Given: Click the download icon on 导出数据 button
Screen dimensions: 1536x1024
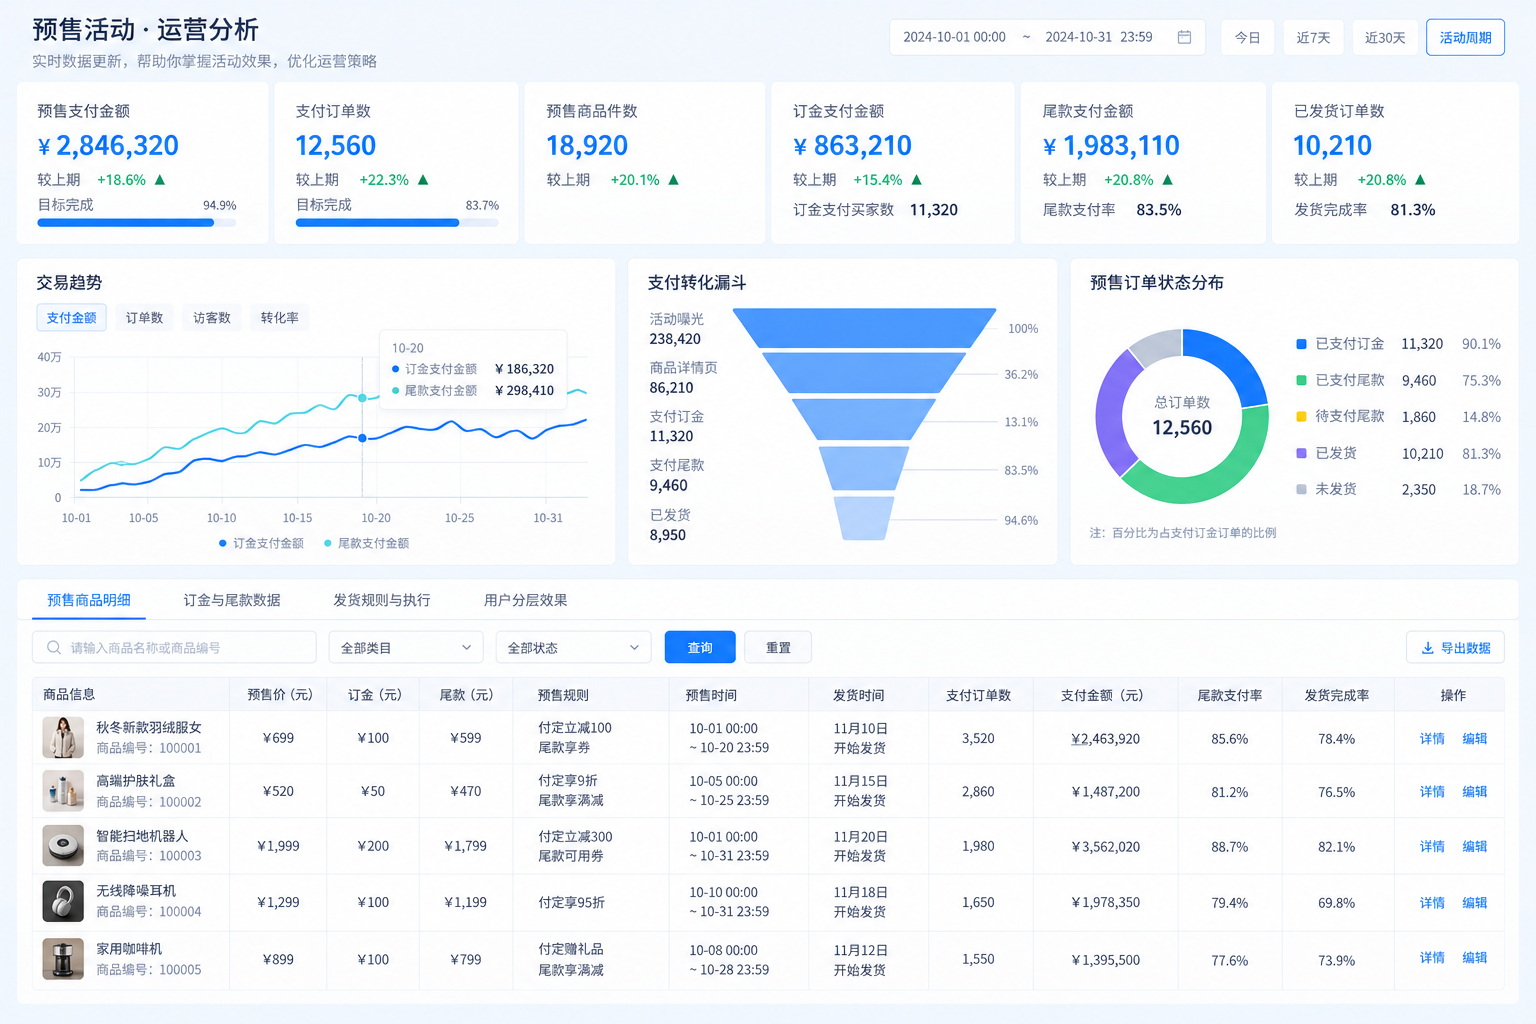Looking at the screenshot, I should pos(1427,648).
